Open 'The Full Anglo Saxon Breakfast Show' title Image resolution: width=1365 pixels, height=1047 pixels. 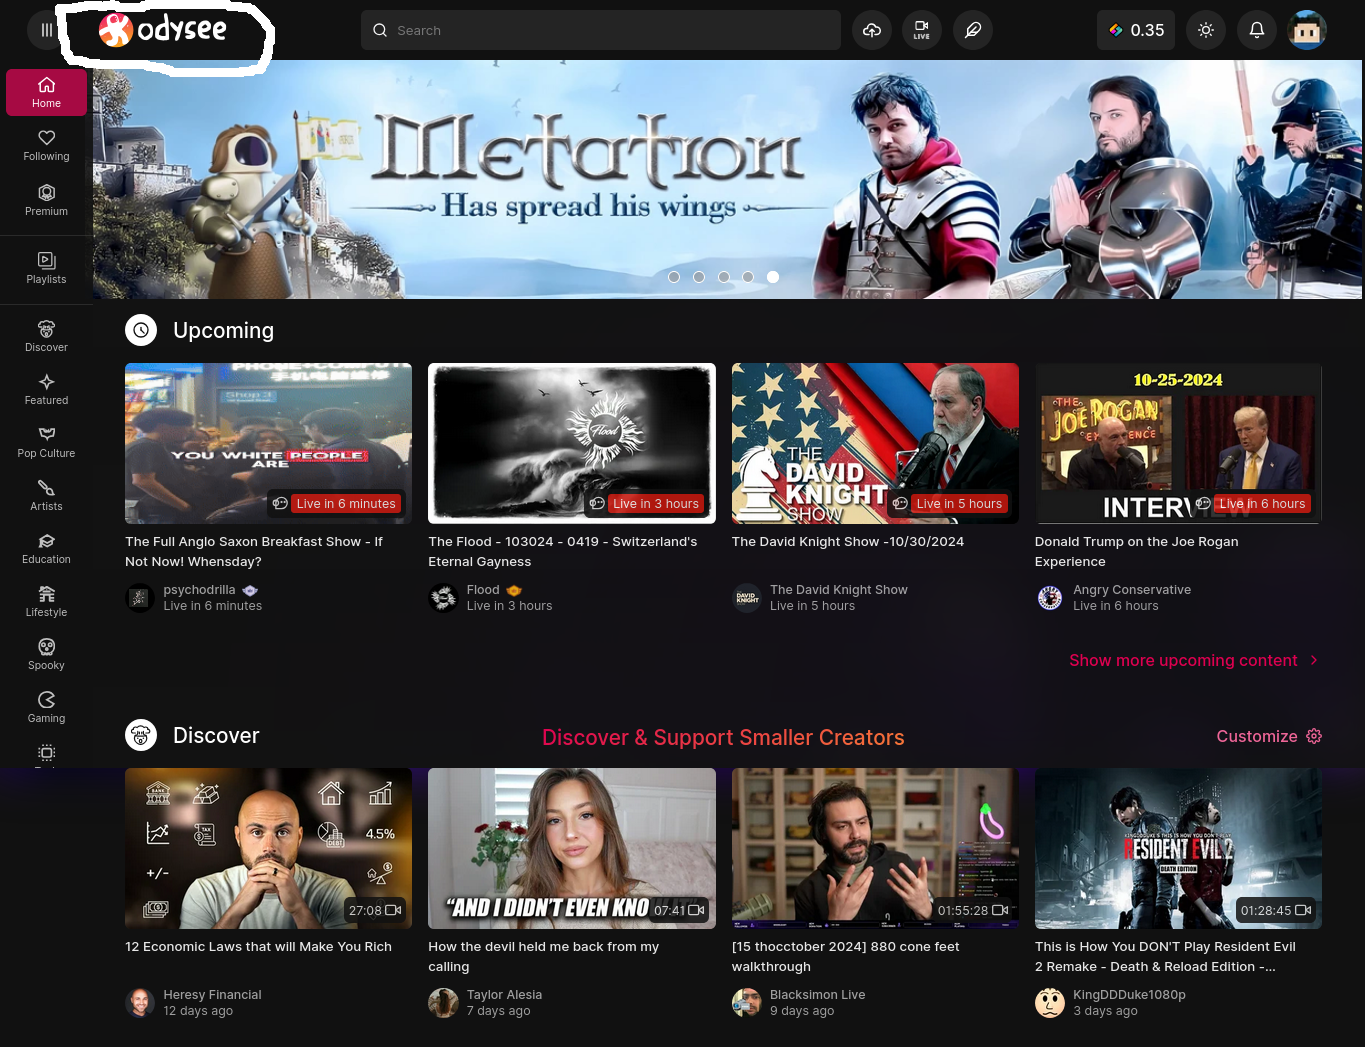254,551
